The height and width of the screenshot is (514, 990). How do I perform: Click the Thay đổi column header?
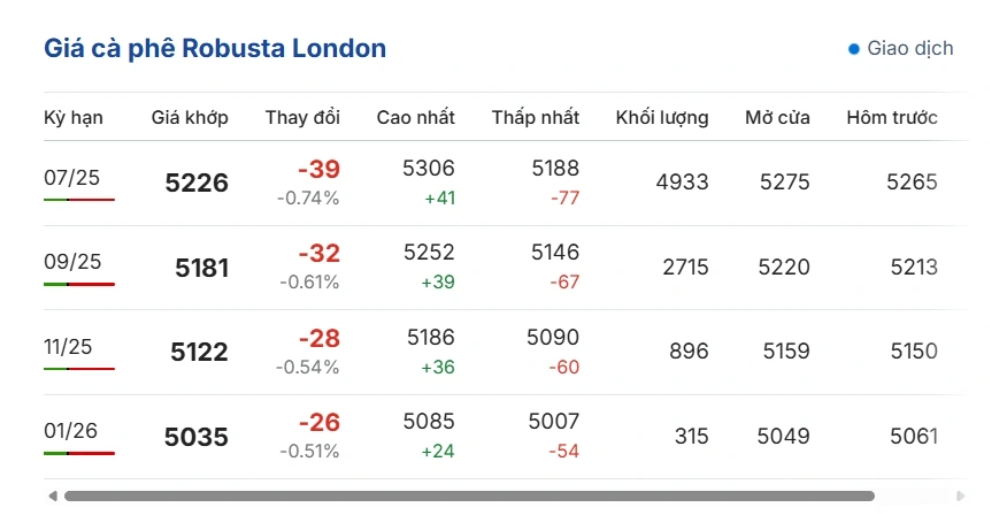click(x=302, y=117)
